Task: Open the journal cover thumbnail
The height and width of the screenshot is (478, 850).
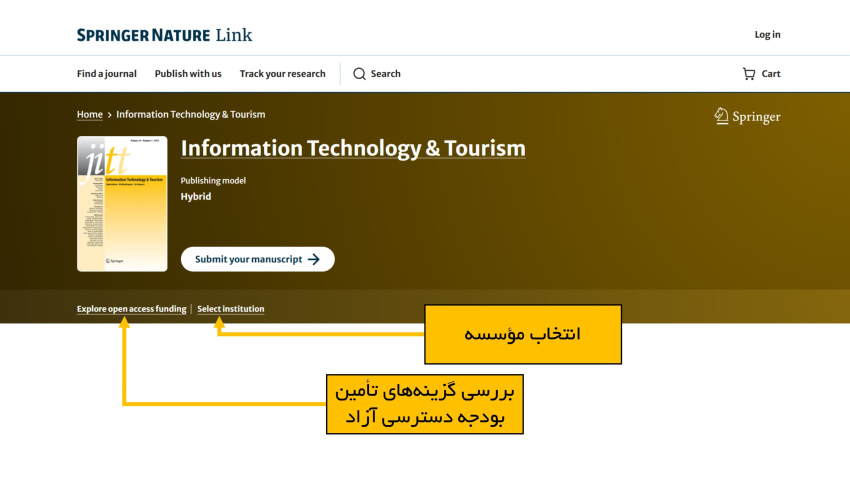Action: point(122,204)
